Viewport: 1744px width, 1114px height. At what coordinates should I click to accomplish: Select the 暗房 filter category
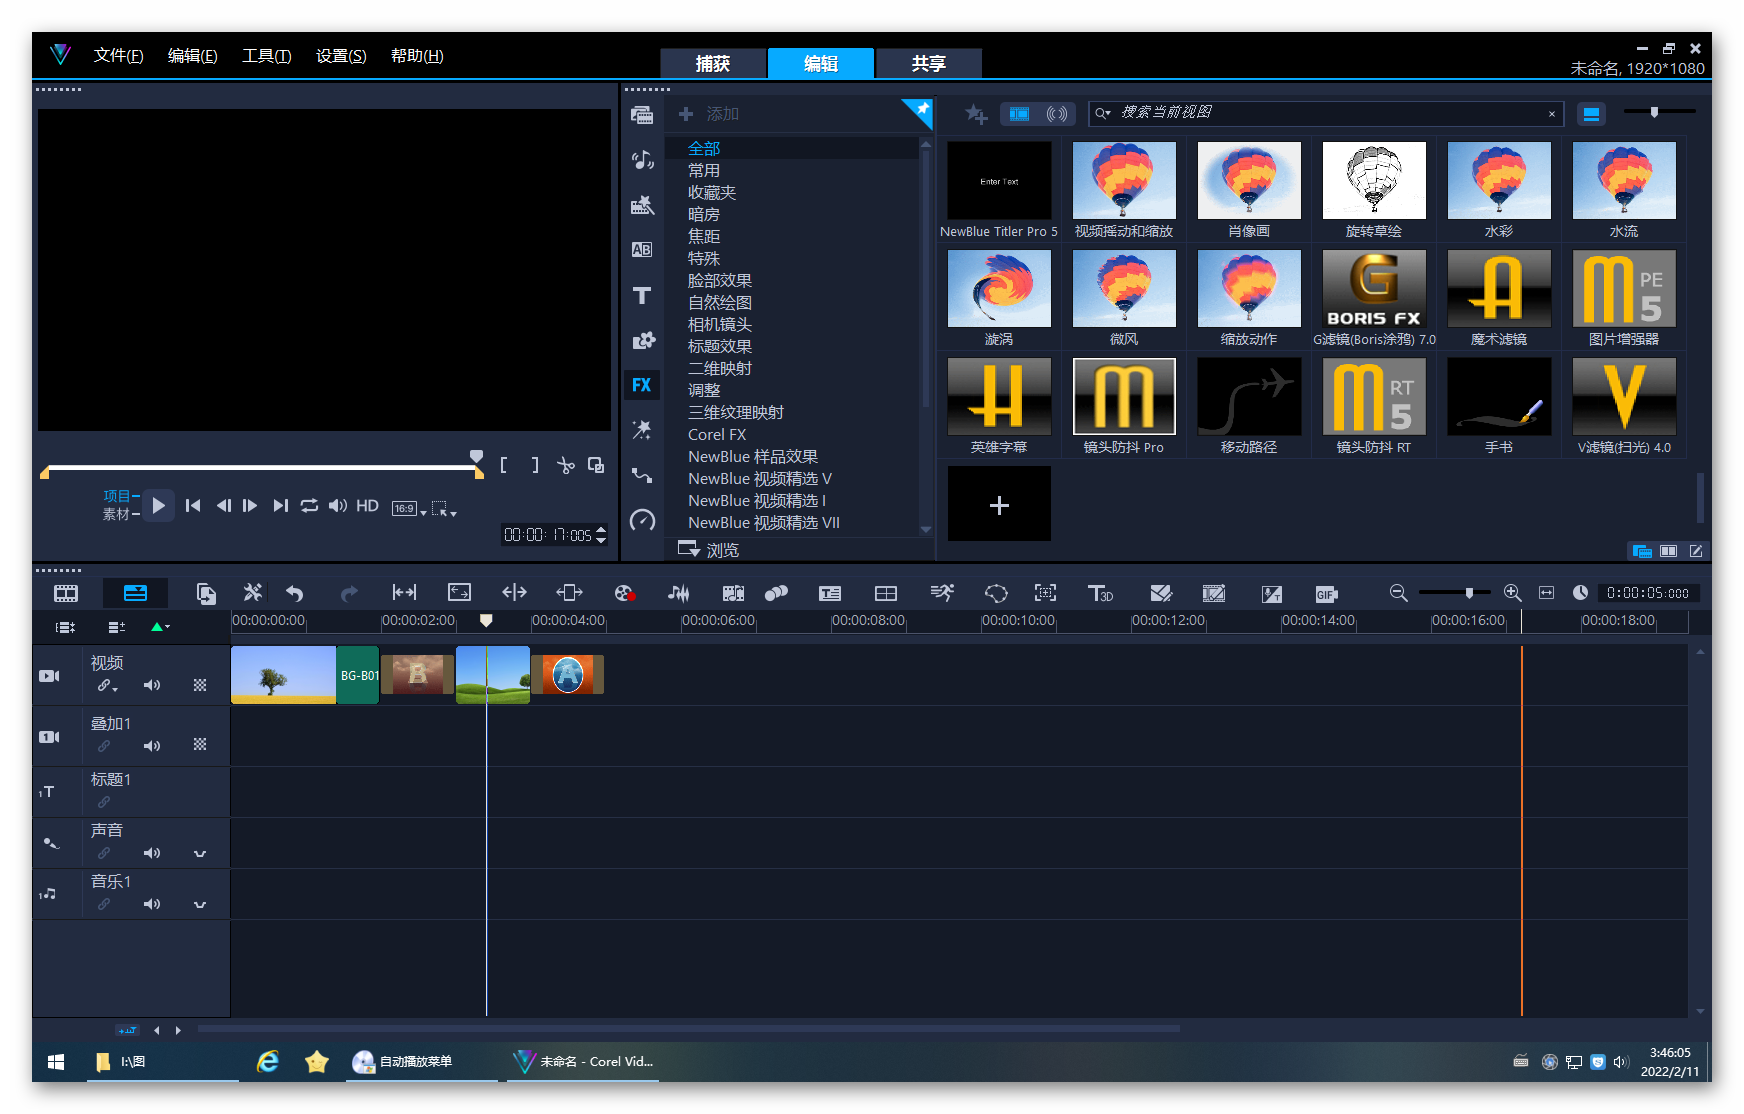[x=704, y=214]
